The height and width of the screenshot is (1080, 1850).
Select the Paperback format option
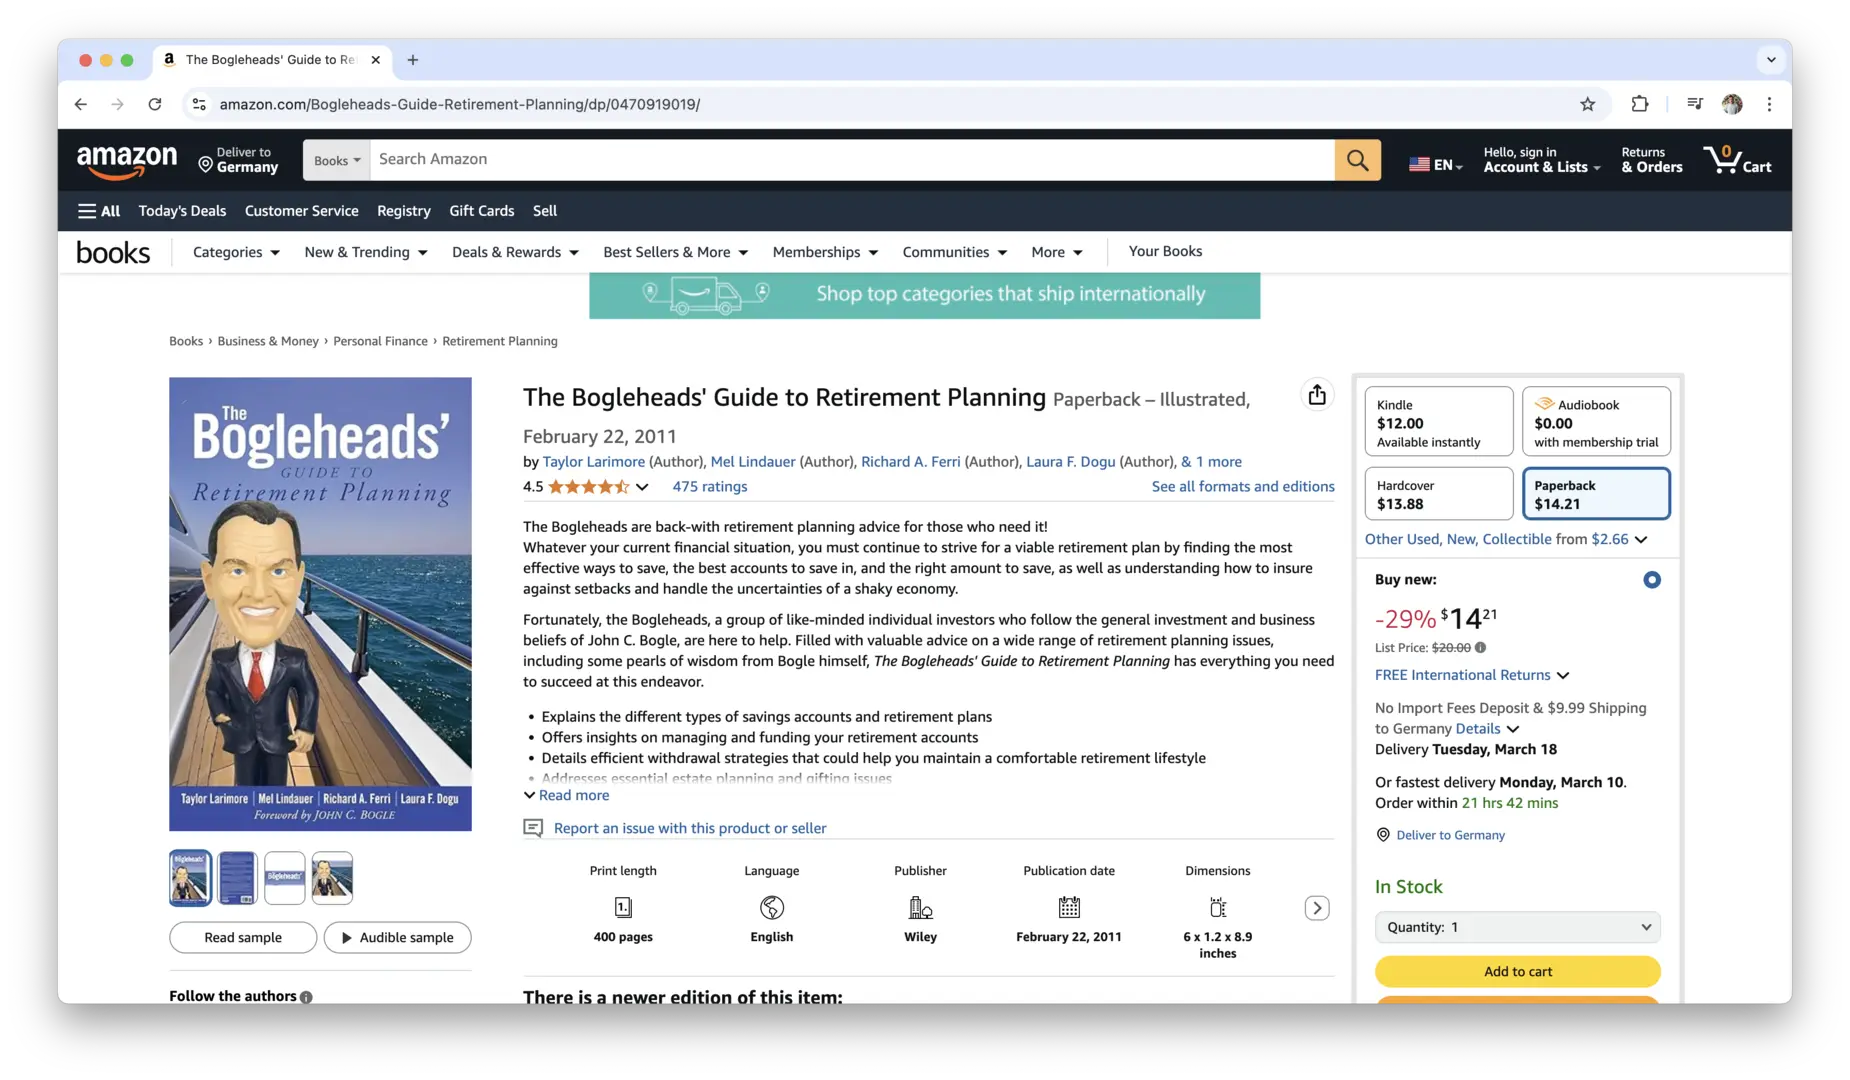(1596, 494)
